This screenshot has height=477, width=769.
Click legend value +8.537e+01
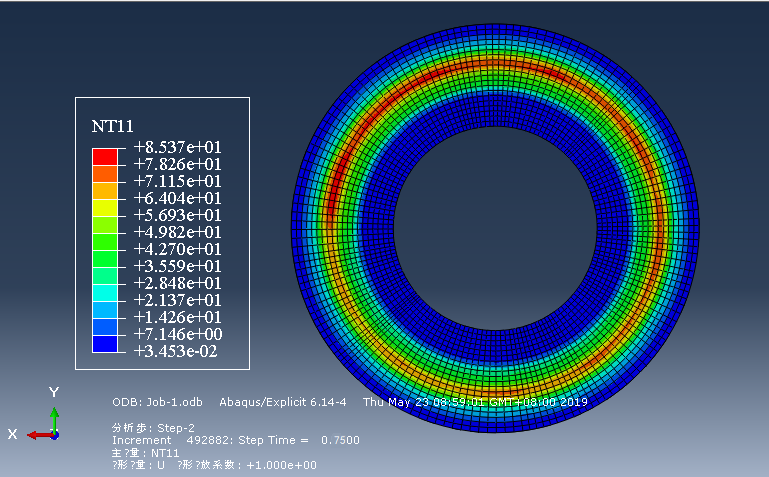point(178,147)
